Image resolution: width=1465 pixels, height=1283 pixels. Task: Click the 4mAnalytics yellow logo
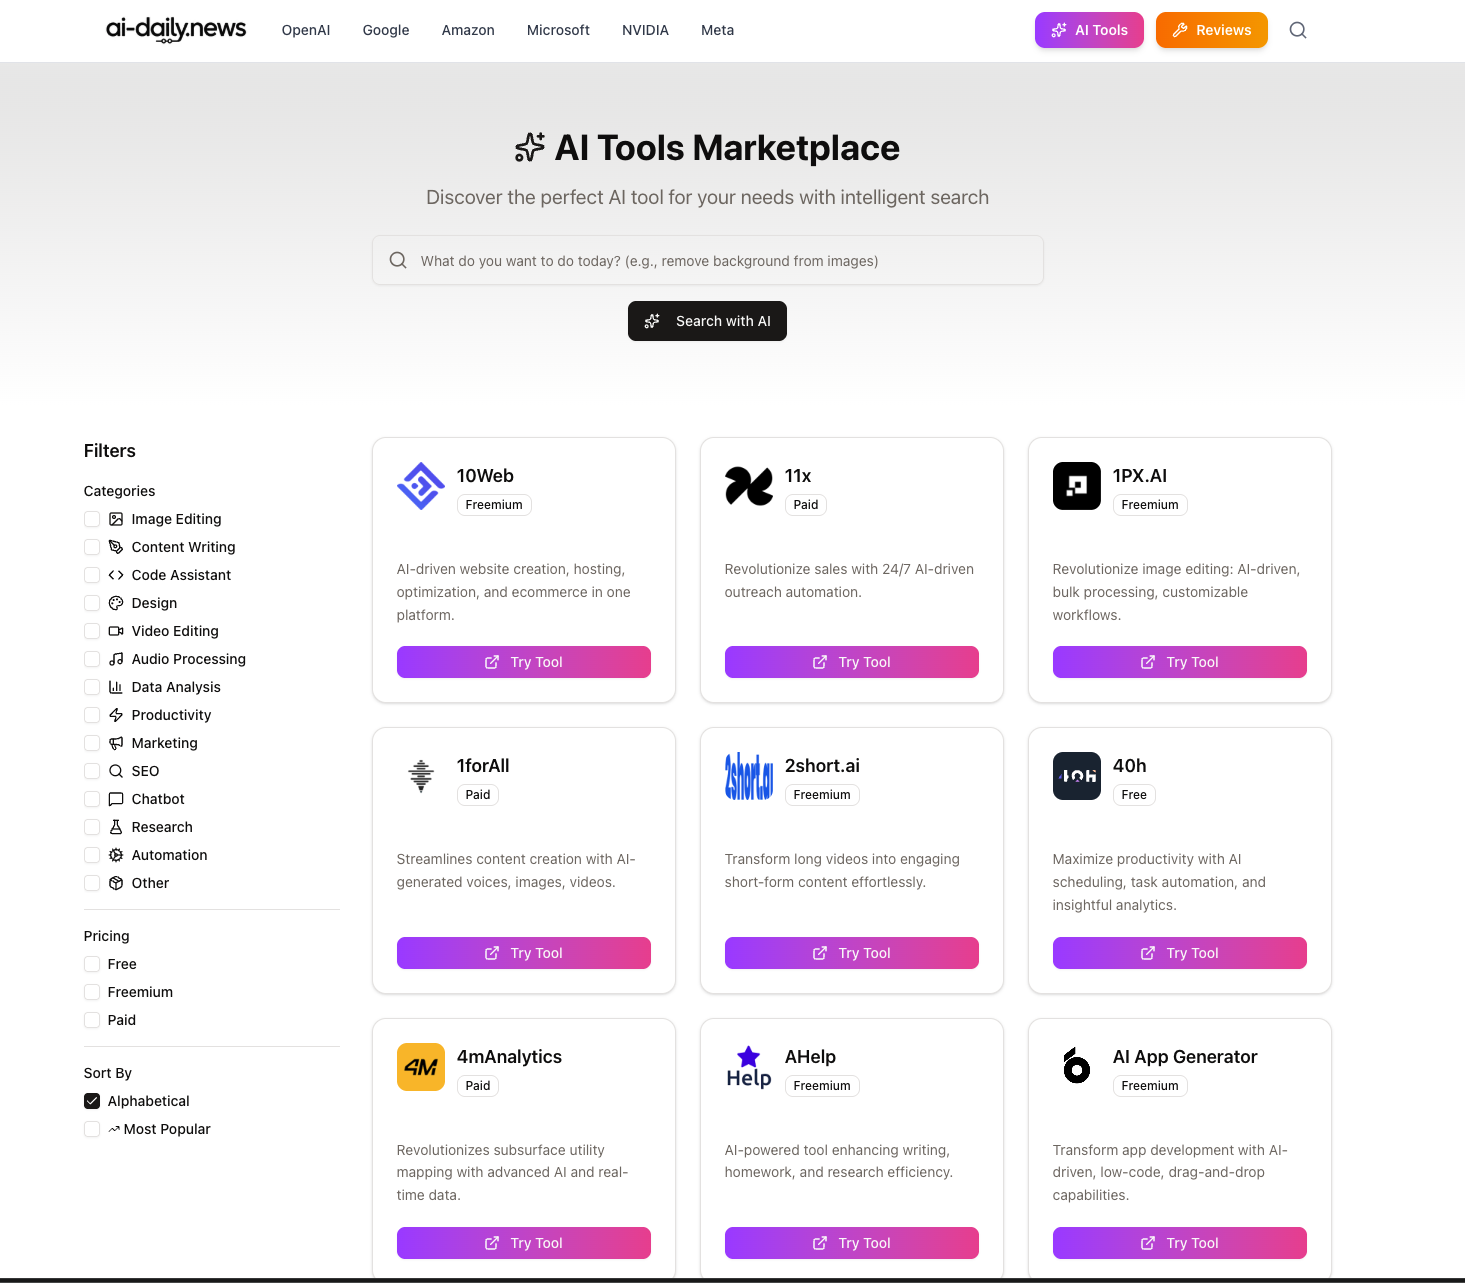tap(420, 1067)
